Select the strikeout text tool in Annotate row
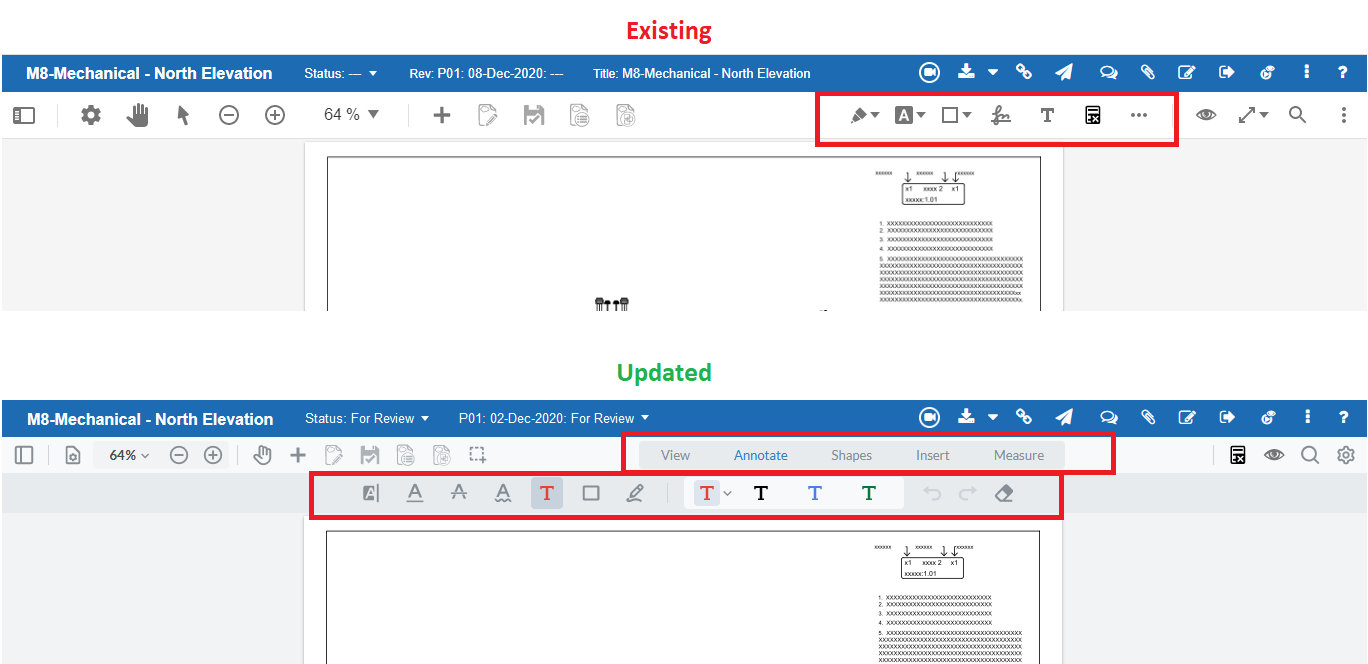 [x=459, y=493]
